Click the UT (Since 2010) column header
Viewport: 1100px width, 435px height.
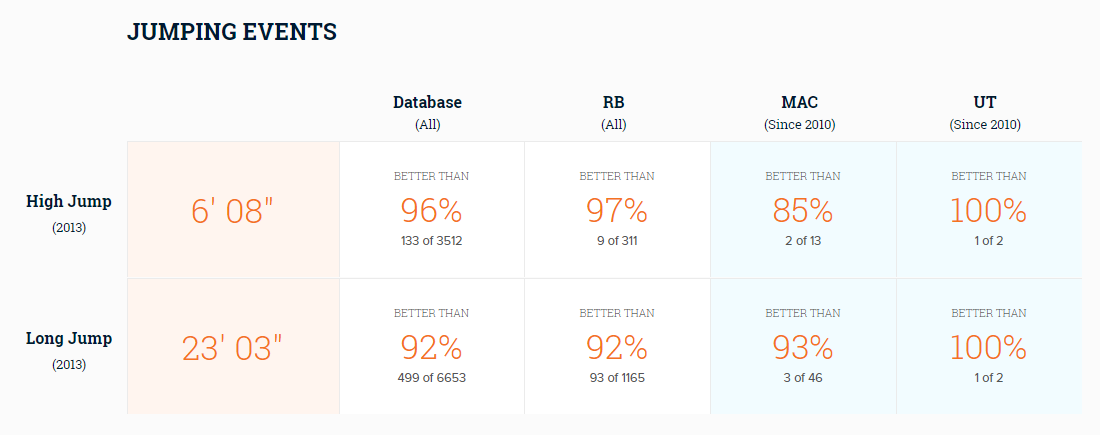(985, 112)
